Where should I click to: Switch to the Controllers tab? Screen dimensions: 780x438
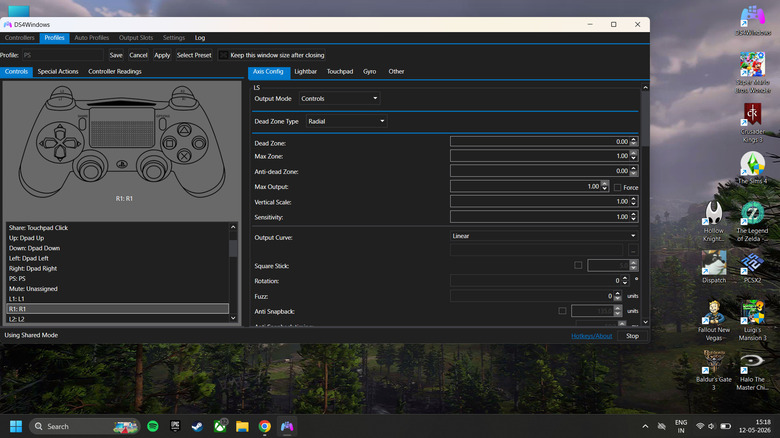[20, 38]
